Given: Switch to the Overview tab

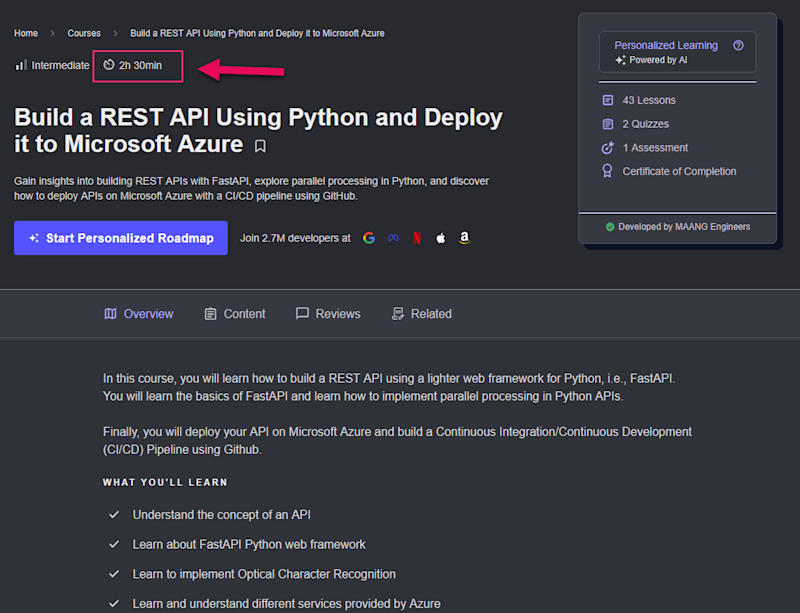Looking at the screenshot, I should pyautogui.click(x=139, y=314).
